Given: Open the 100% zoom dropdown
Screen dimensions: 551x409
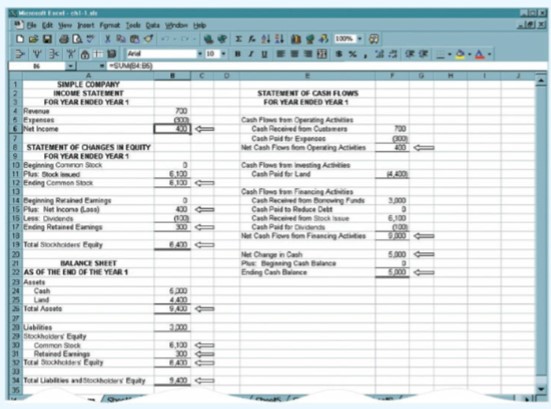Looking at the screenshot, I should pyautogui.click(x=359, y=39).
